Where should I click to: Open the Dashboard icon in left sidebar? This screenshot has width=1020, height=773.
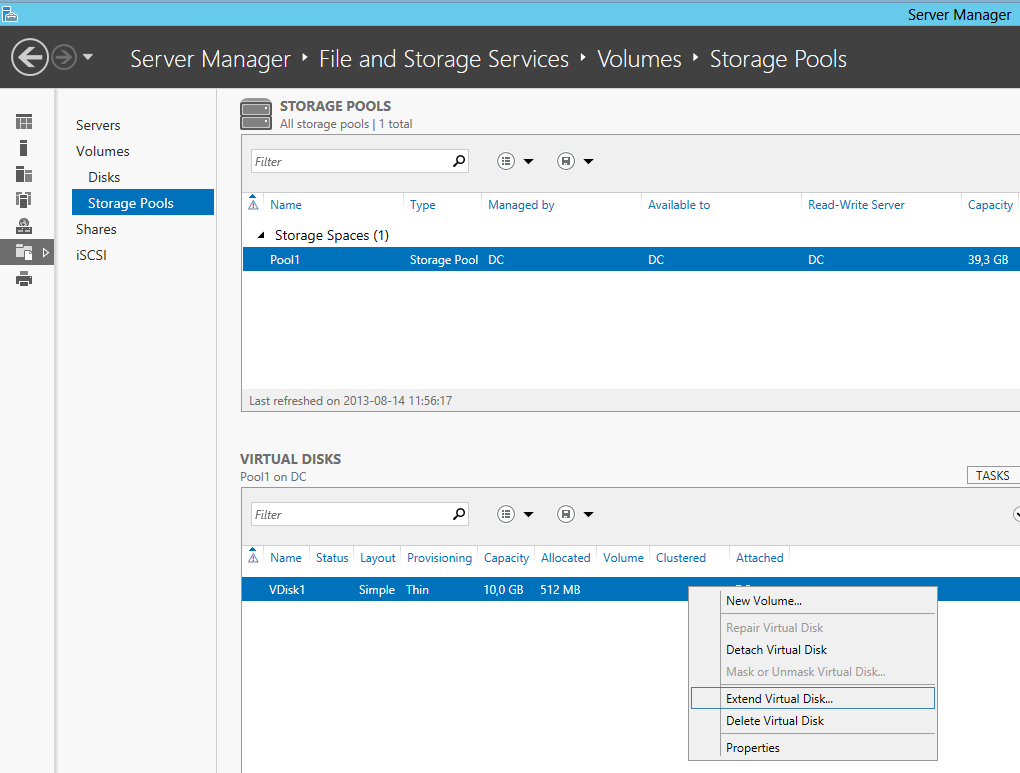[24, 122]
